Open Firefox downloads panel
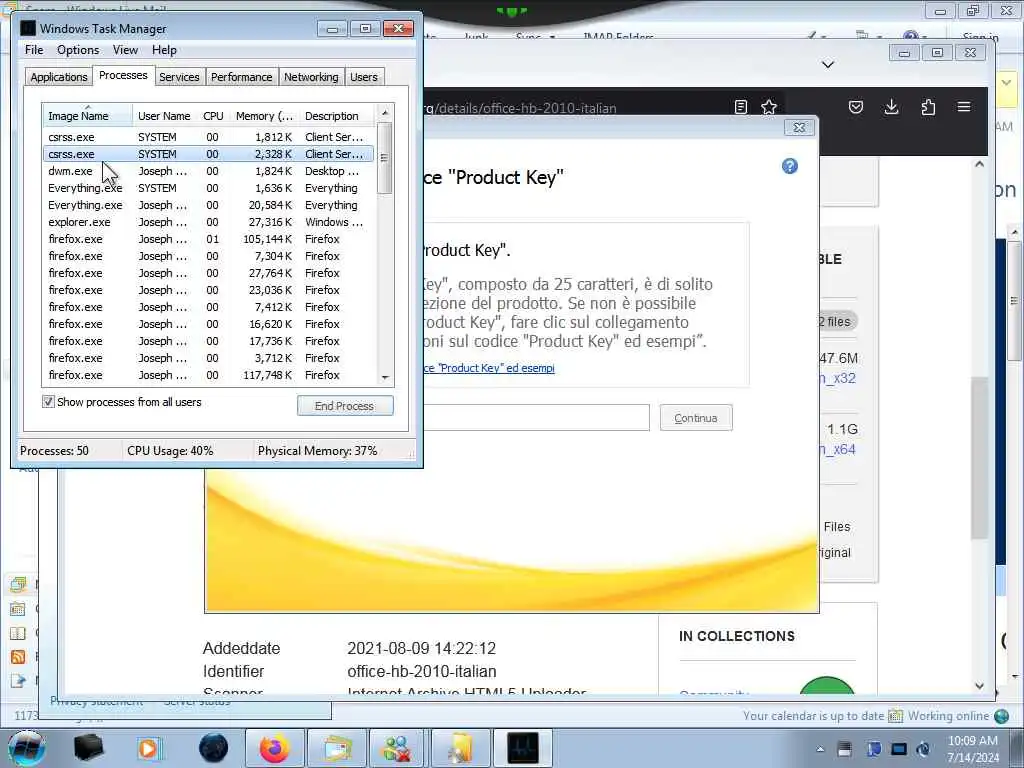Screen dimensions: 1024x768 coord(891,107)
